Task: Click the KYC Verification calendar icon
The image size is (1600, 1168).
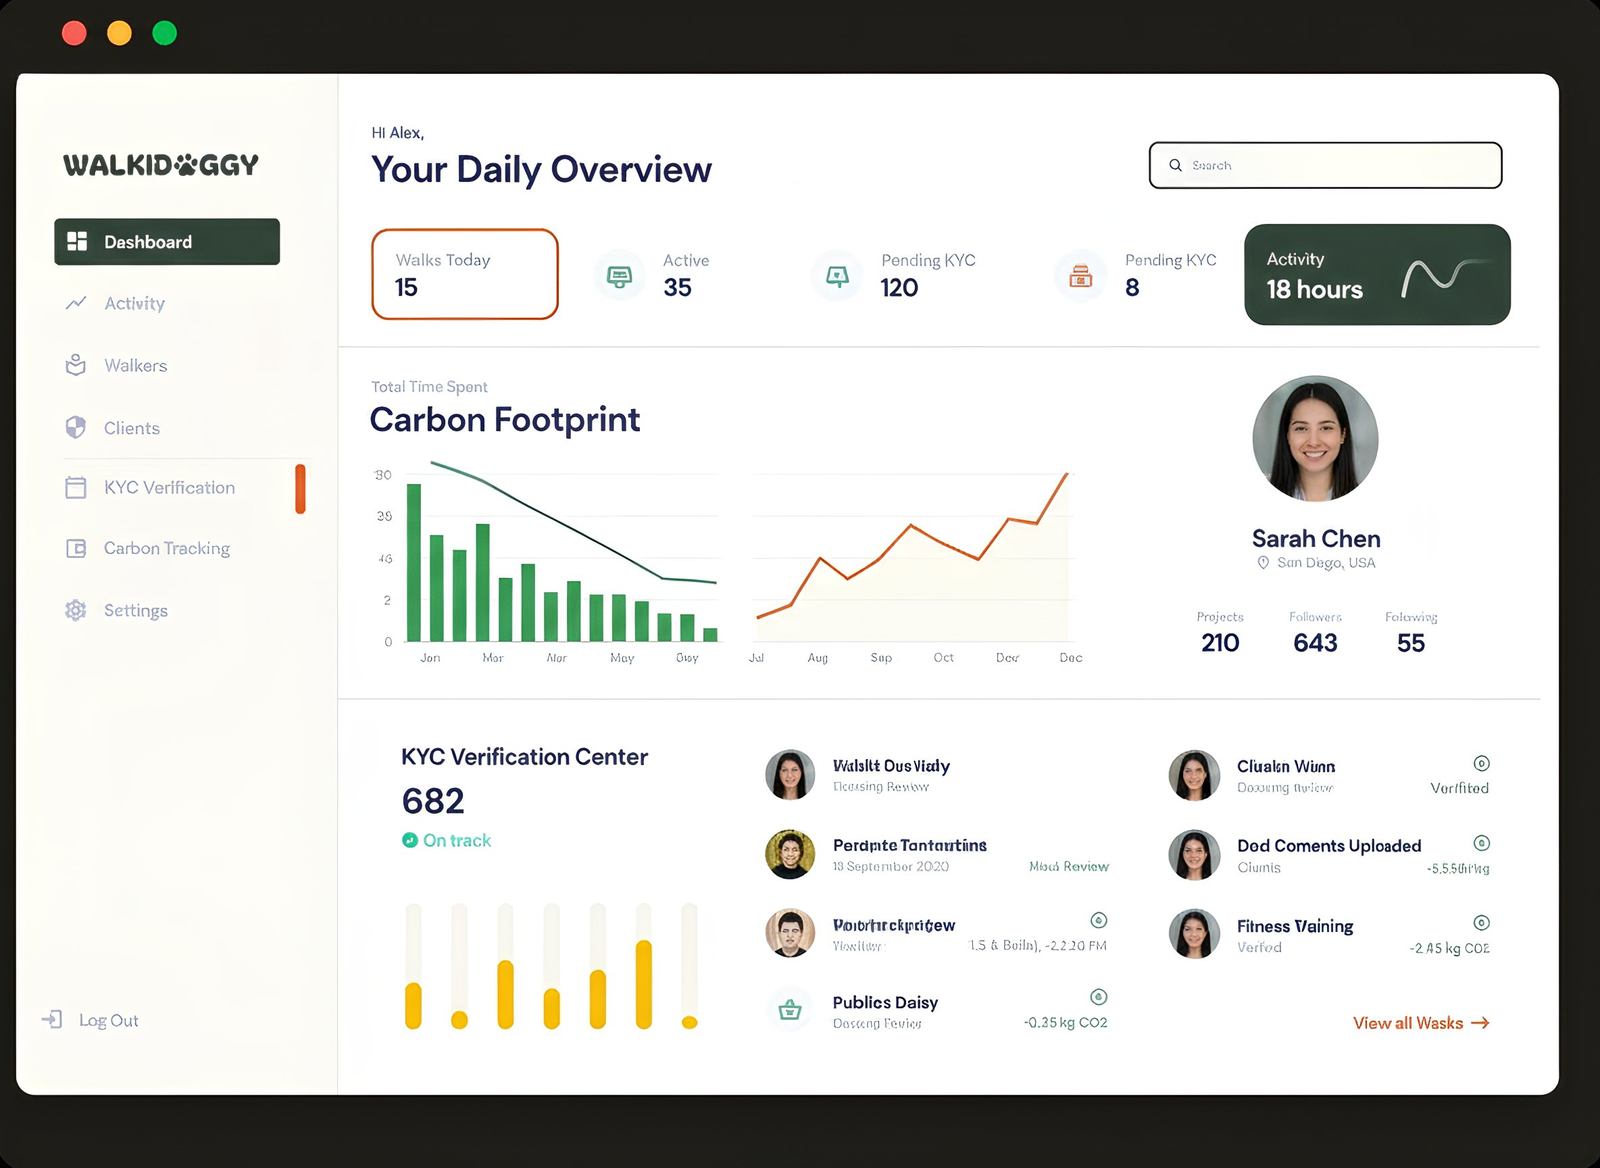Action: pos(76,488)
